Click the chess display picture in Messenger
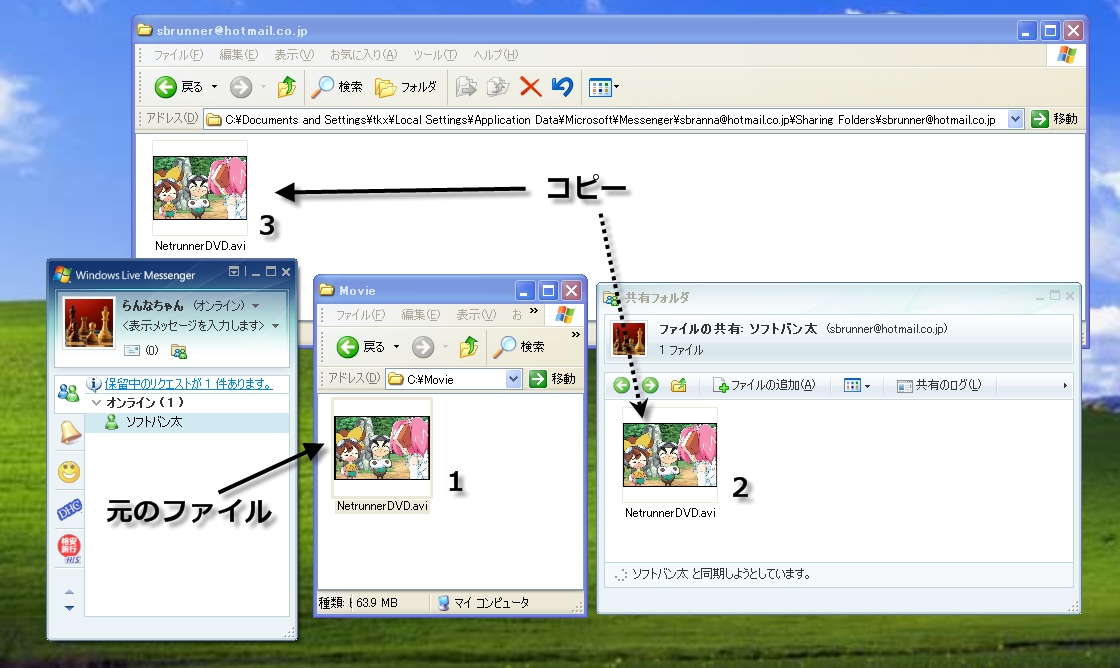 pos(89,322)
